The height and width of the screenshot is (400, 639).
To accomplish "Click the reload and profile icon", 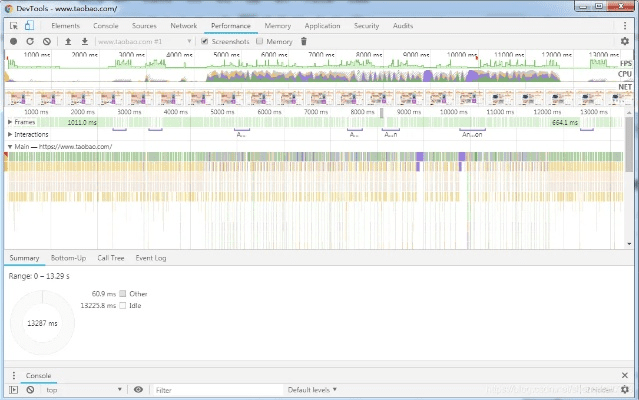I will (30, 41).
